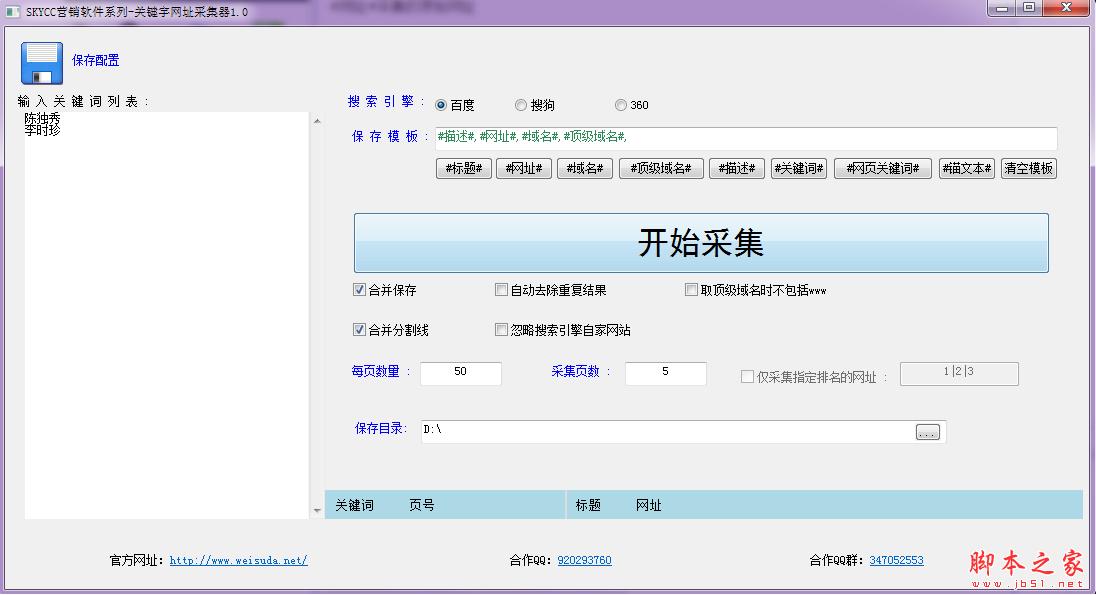Insert the #顶级域名# template tag
This screenshot has width=1096, height=595.
pyautogui.click(x=661, y=169)
